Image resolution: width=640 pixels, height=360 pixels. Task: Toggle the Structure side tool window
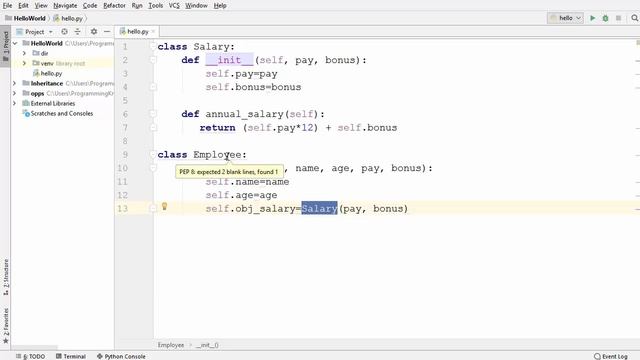6,277
